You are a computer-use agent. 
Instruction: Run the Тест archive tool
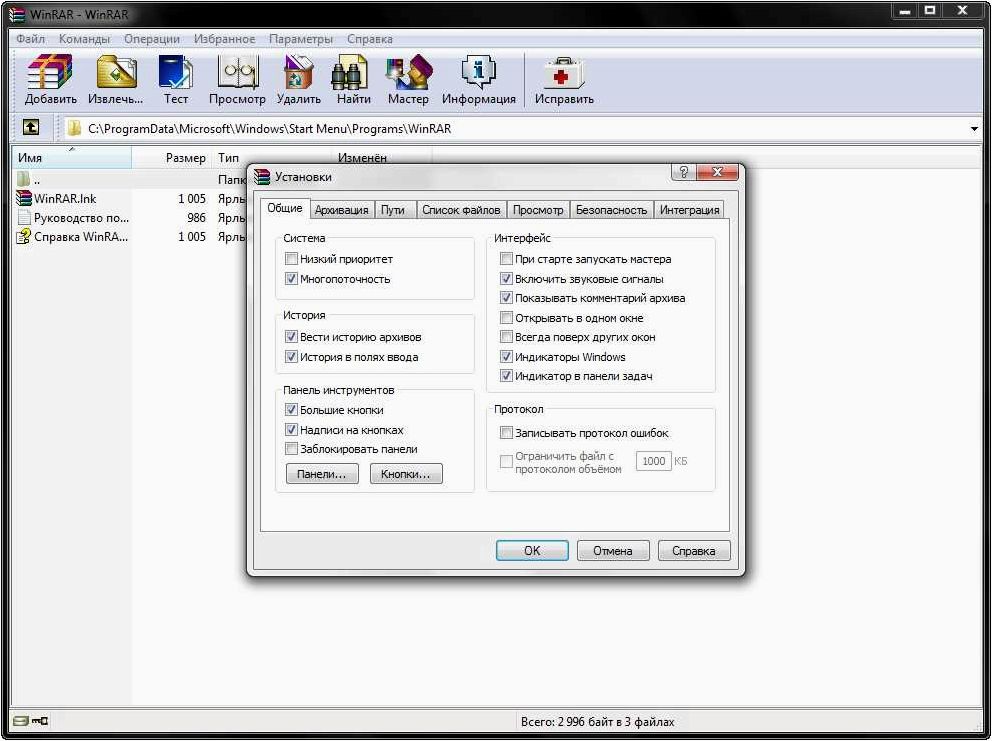click(x=175, y=72)
